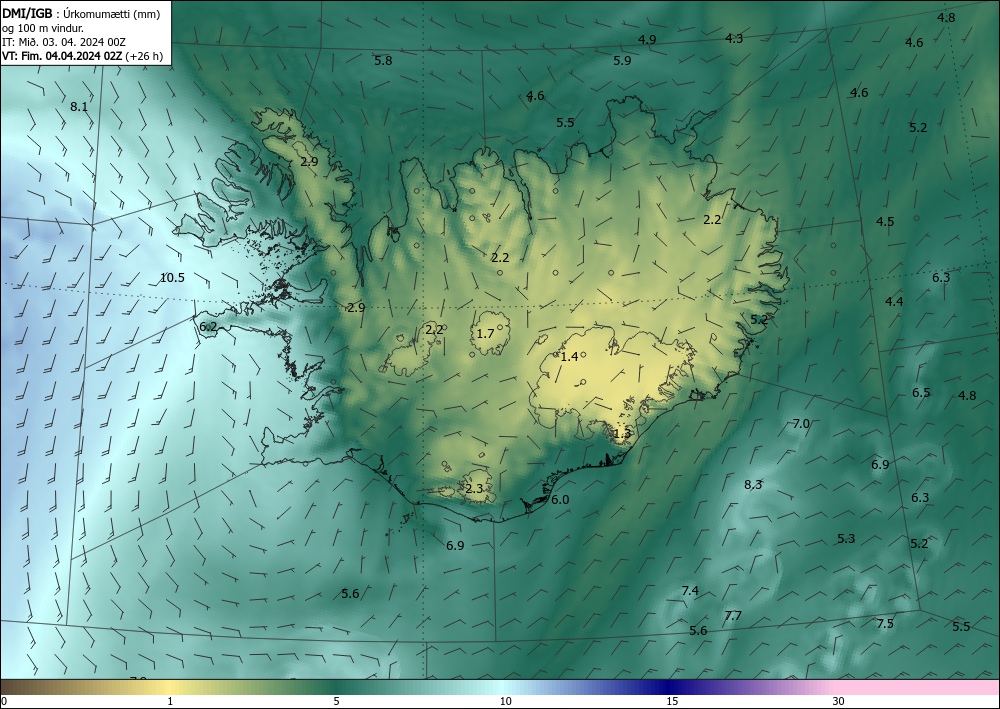Viewport: 1000px width, 709px height.
Task: Click the 4.4 value label
Action: click(894, 301)
